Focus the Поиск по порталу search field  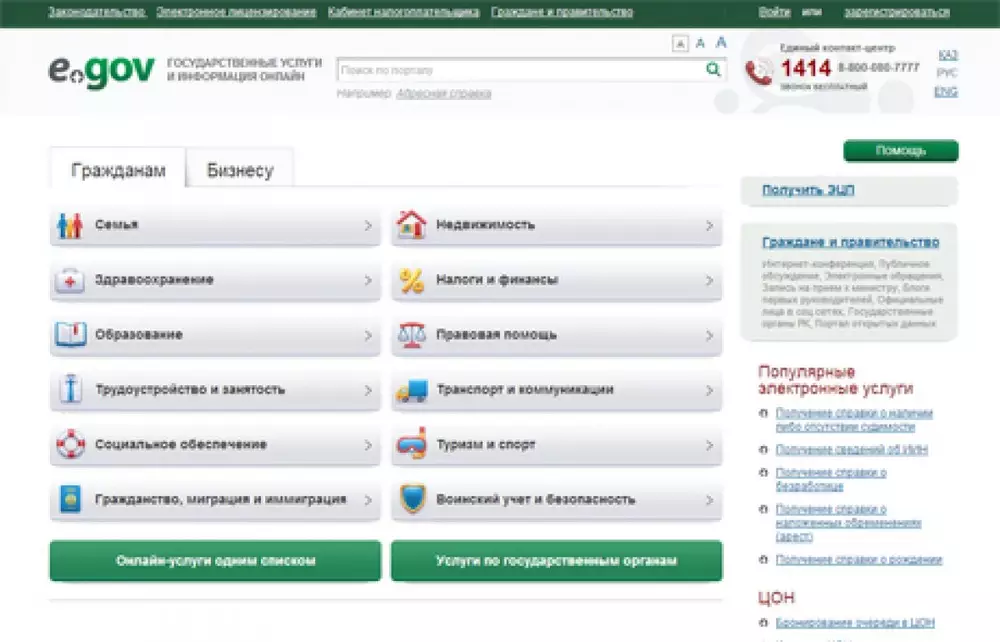point(520,70)
